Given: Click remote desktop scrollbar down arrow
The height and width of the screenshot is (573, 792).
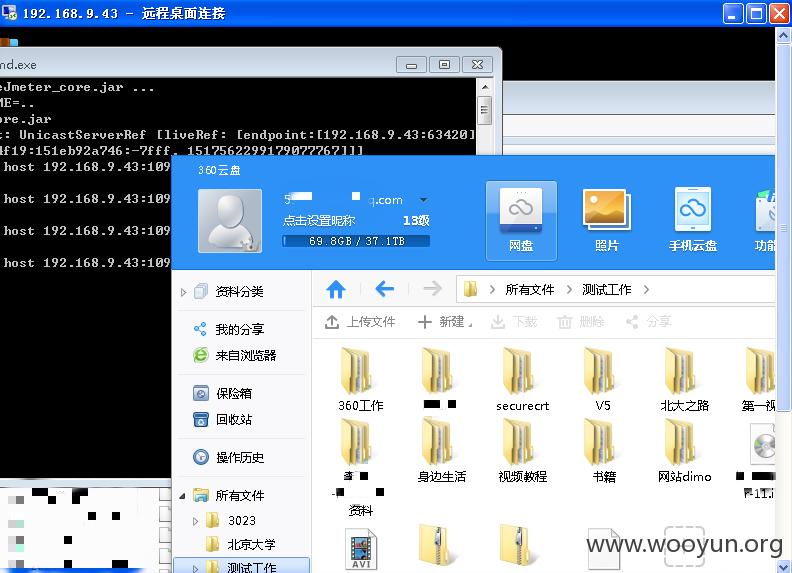Looking at the screenshot, I should 783,565.
